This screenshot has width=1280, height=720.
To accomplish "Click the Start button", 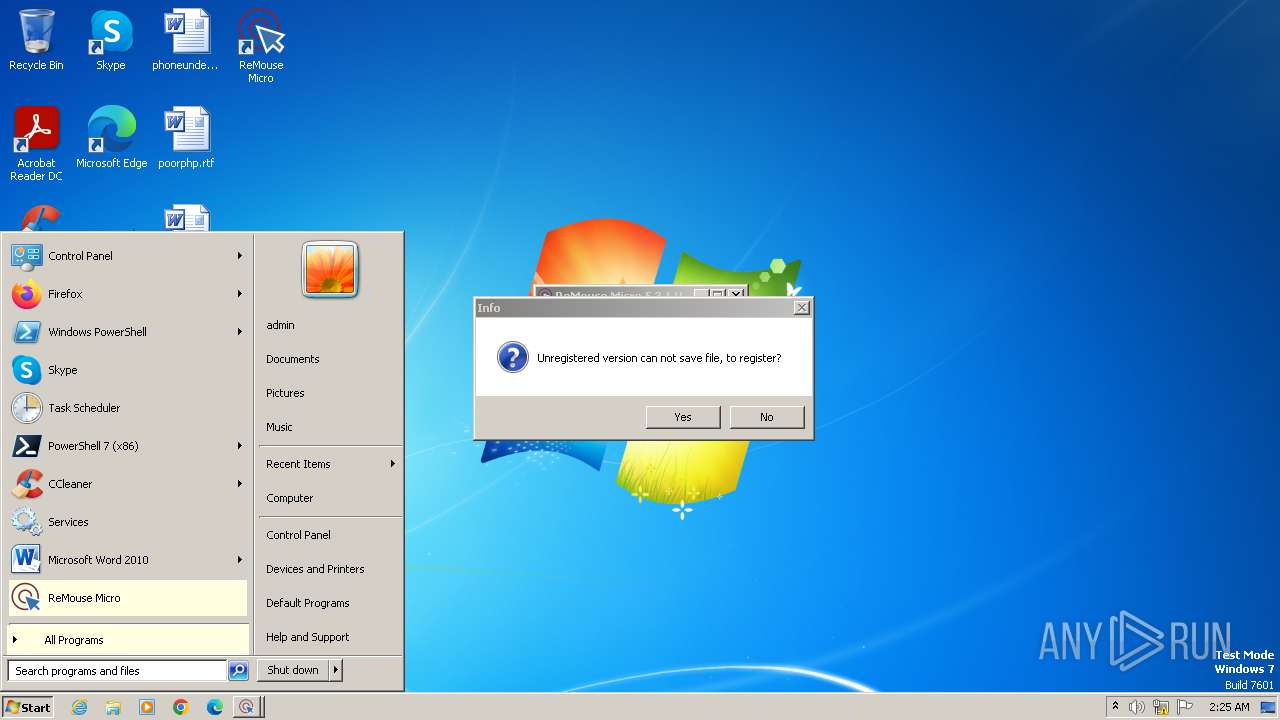I will [28, 707].
